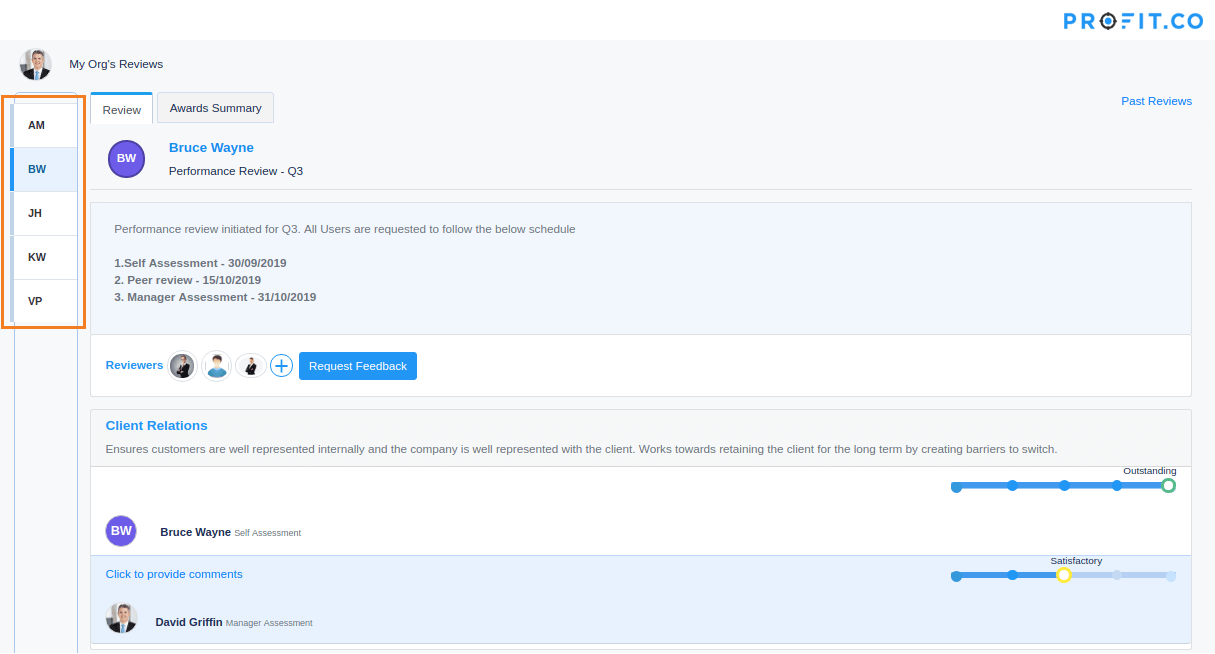The height and width of the screenshot is (654, 1215).
Task: Open the Profit.co logo home link
Action: 1132,21
